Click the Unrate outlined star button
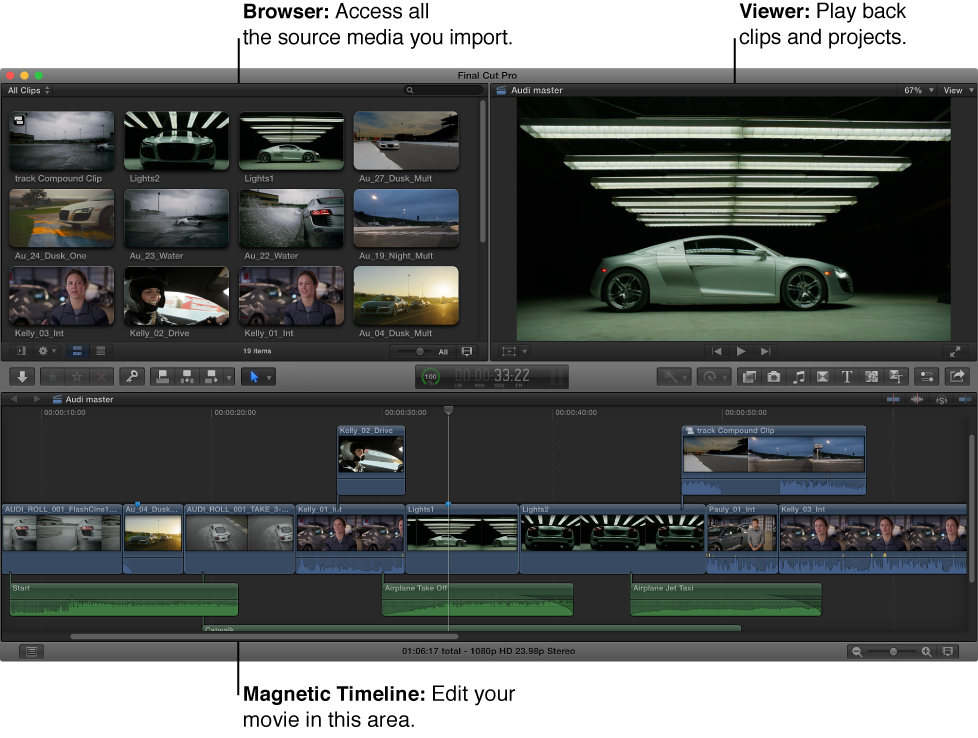Screen dimensions: 978x738 (x=77, y=377)
